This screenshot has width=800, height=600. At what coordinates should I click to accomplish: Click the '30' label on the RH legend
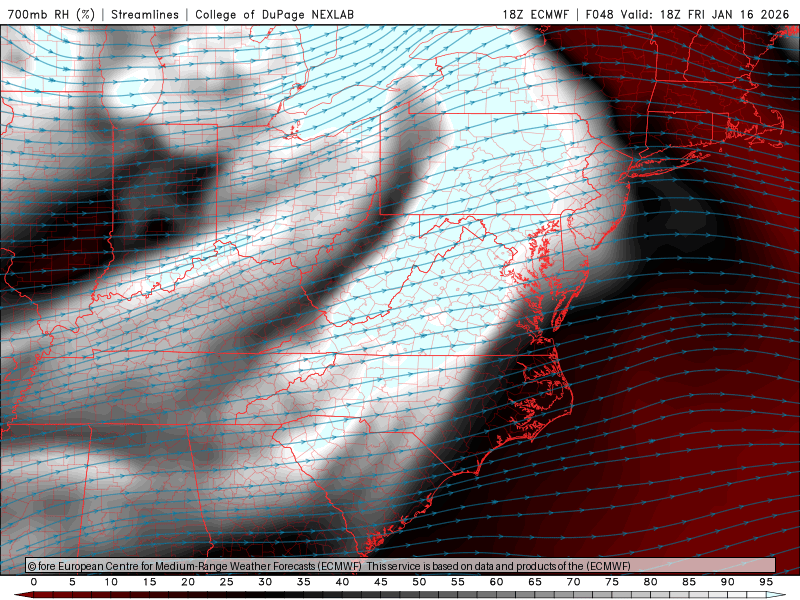click(x=265, y=582)
